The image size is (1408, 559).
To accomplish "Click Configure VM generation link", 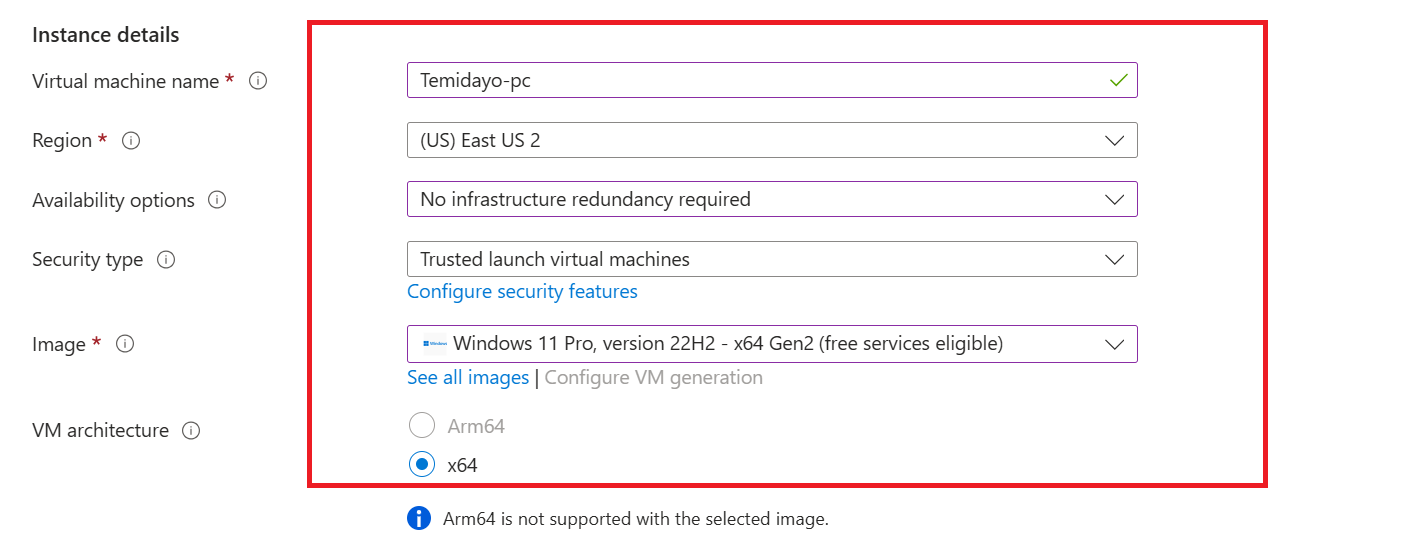I will pyautogui.click(x=653, y=378).
